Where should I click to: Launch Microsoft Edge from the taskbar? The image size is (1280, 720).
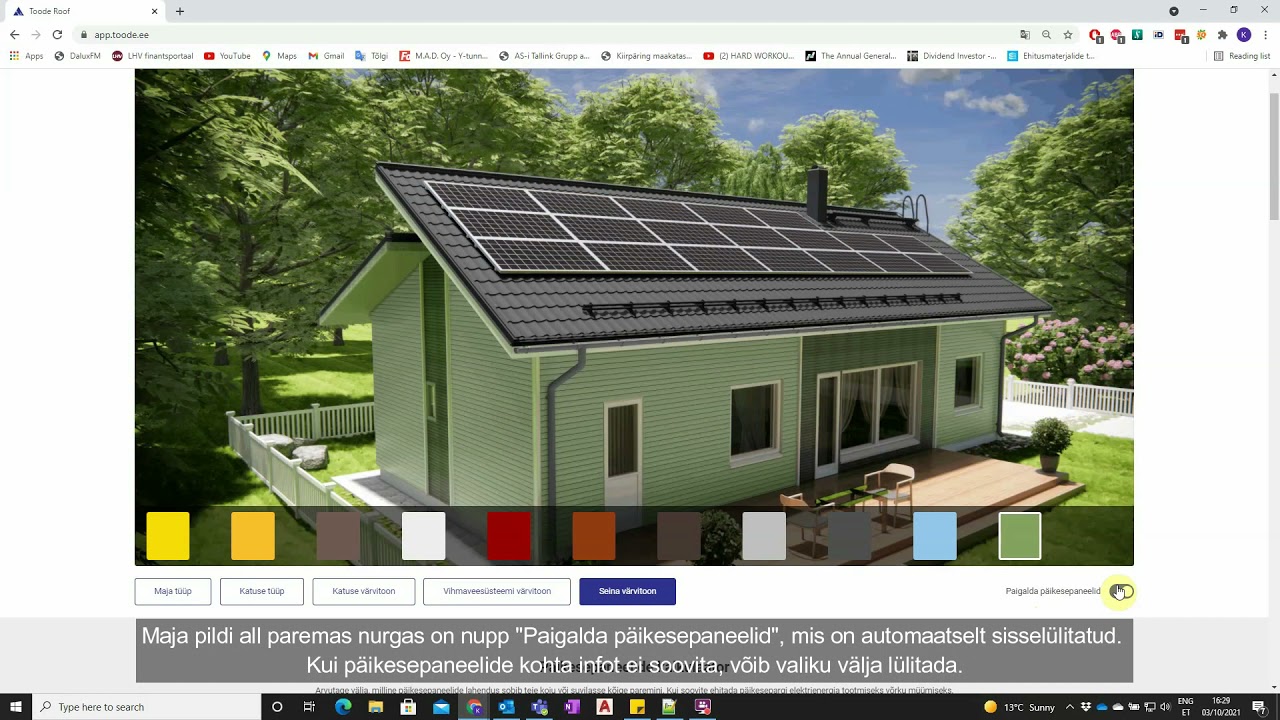(343, 707)
